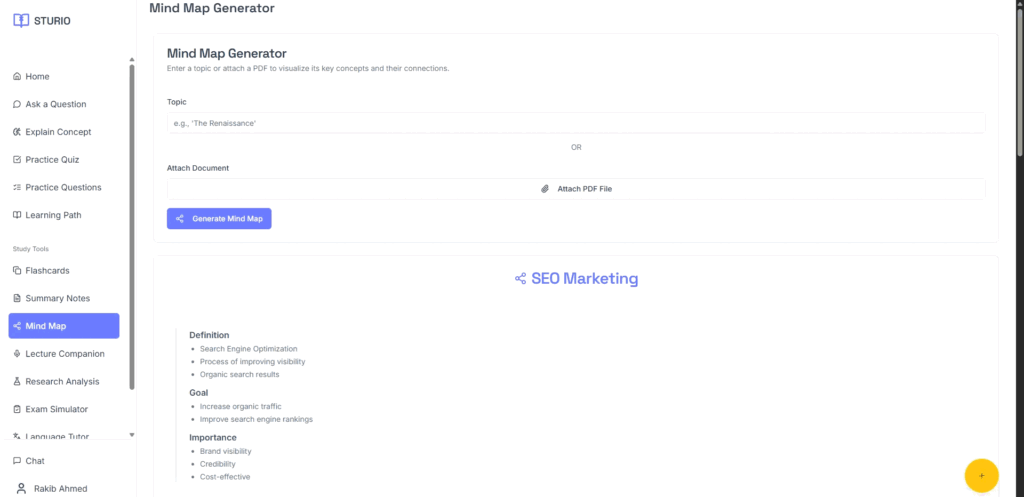Click the Attach Document label

pyautogui.click(x=198, y=168)
